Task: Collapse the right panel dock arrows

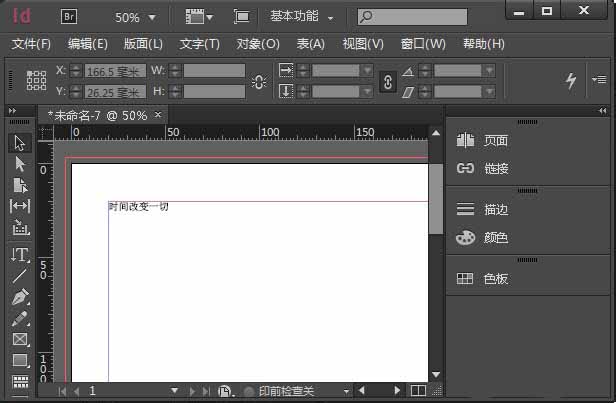Action: [603, 111]
